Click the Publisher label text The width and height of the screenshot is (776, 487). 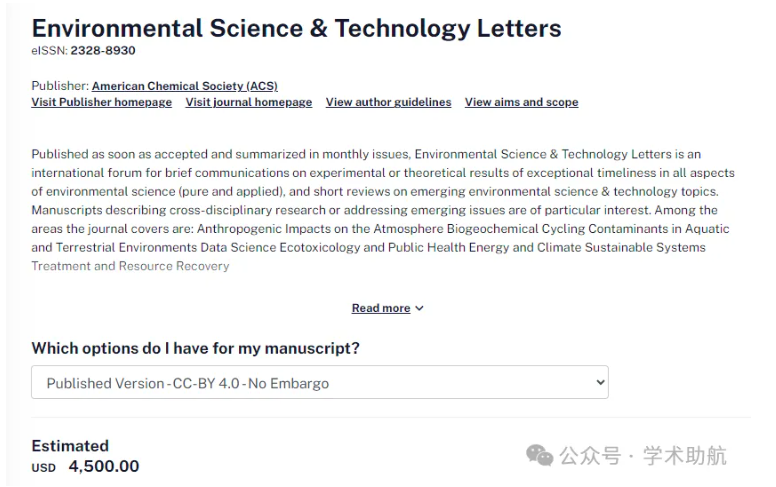click(x=60, y=86)
